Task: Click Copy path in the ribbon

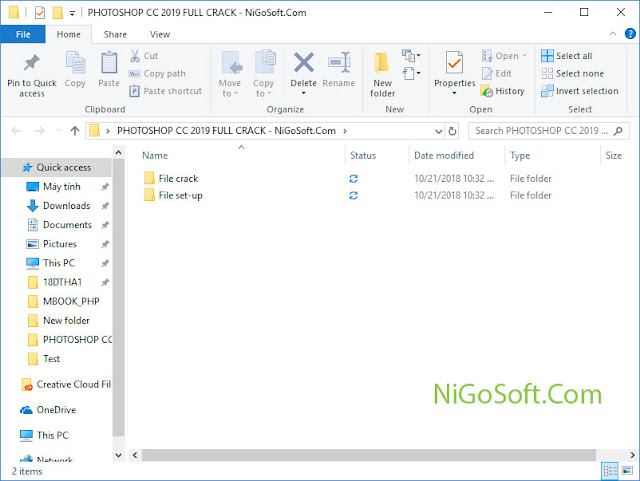Action: click(x=157, y=73)
